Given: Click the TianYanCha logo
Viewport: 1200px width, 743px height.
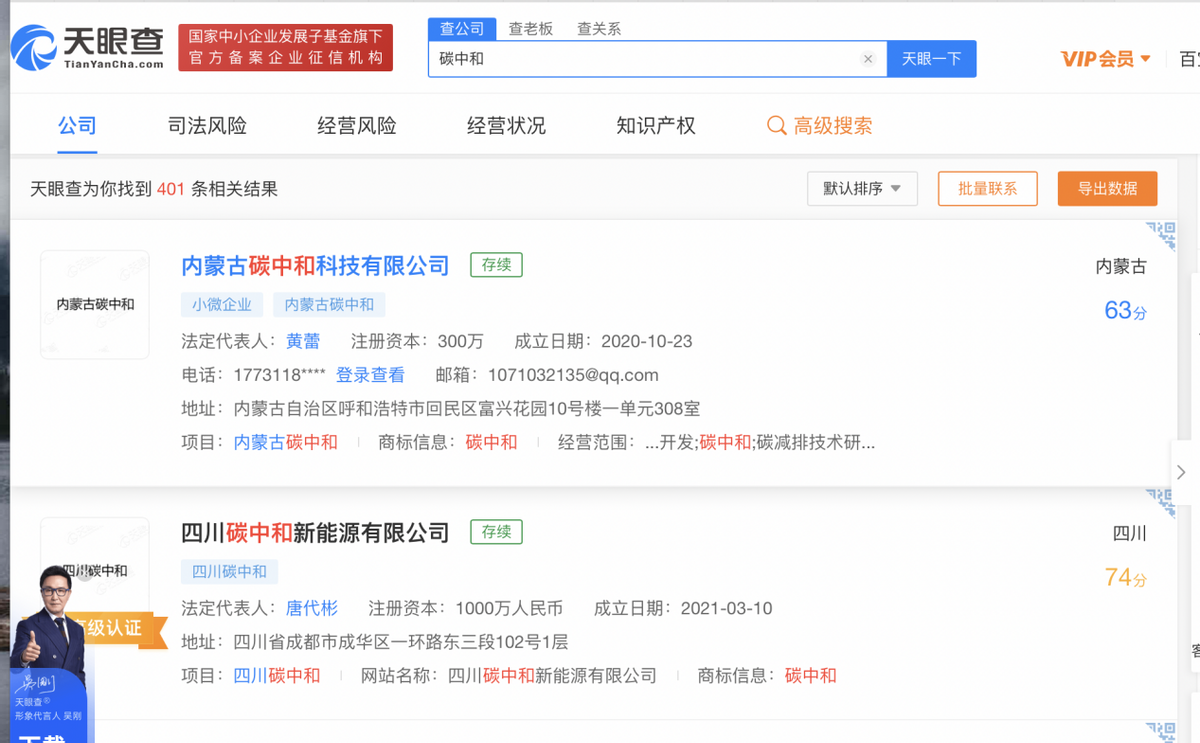Looking at the screenshot, I should point(87,47).
